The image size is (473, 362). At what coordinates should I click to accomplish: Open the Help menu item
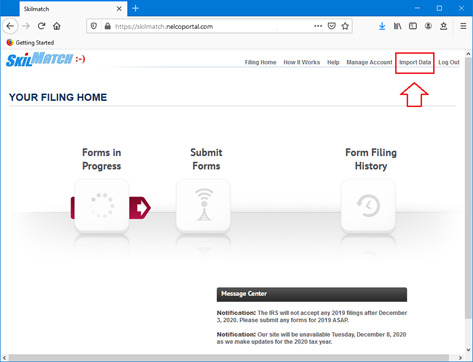[333, 62]
